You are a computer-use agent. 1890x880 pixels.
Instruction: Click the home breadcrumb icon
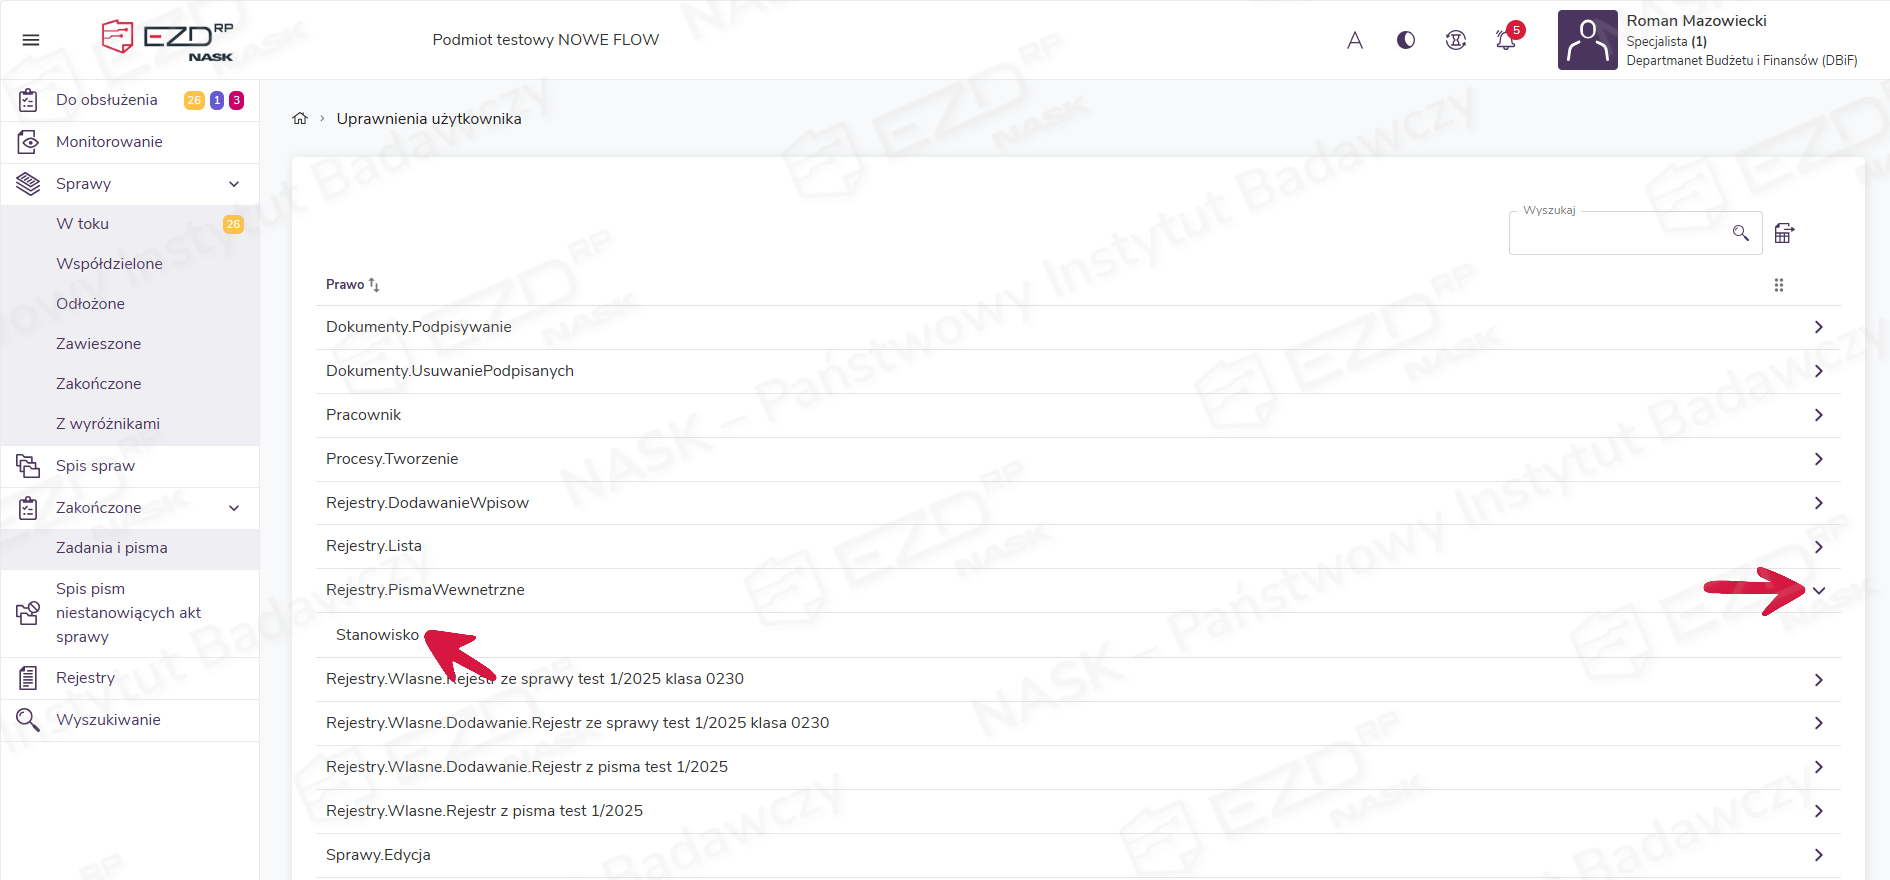click(x=300, y=119)
